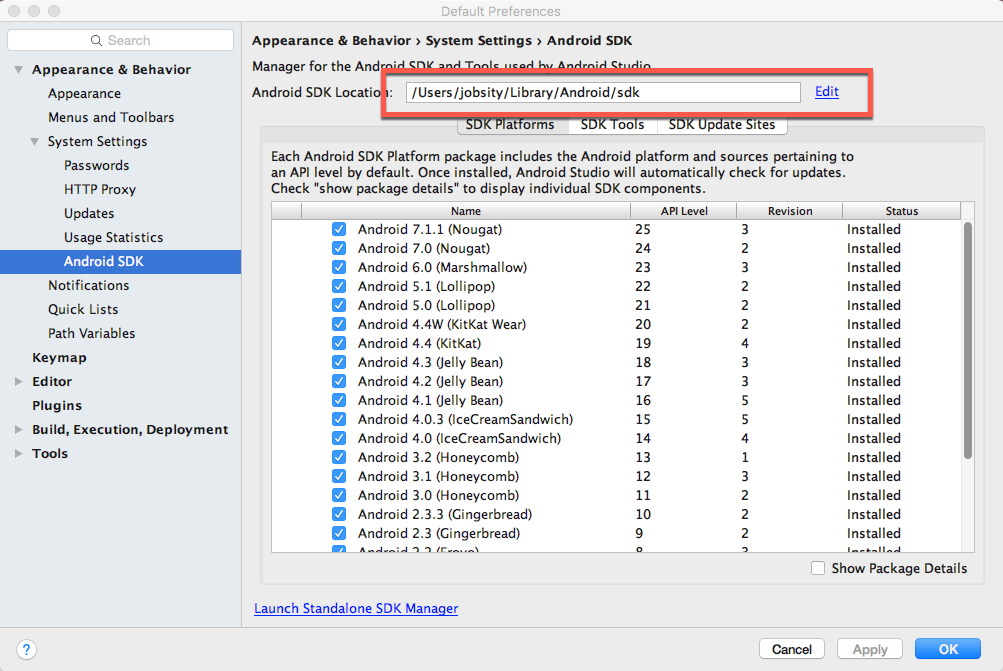
Task: Collapse System Settings tree arrow
Action: pyautogui.click(x=35, y=141)
